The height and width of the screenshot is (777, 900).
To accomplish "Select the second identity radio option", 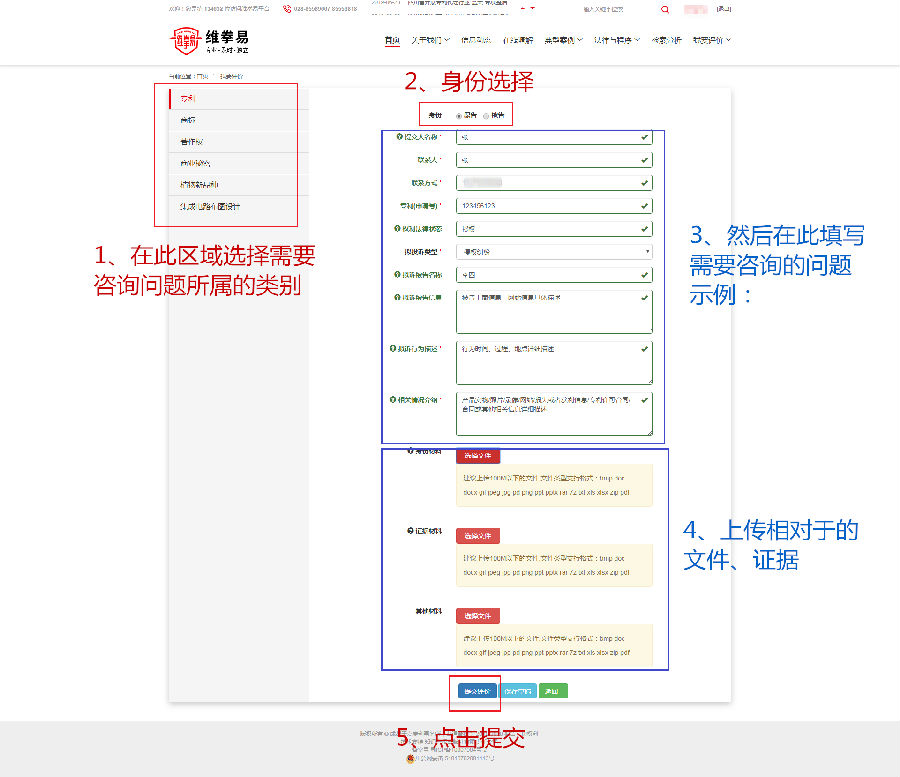I will [x=486, y=116].
